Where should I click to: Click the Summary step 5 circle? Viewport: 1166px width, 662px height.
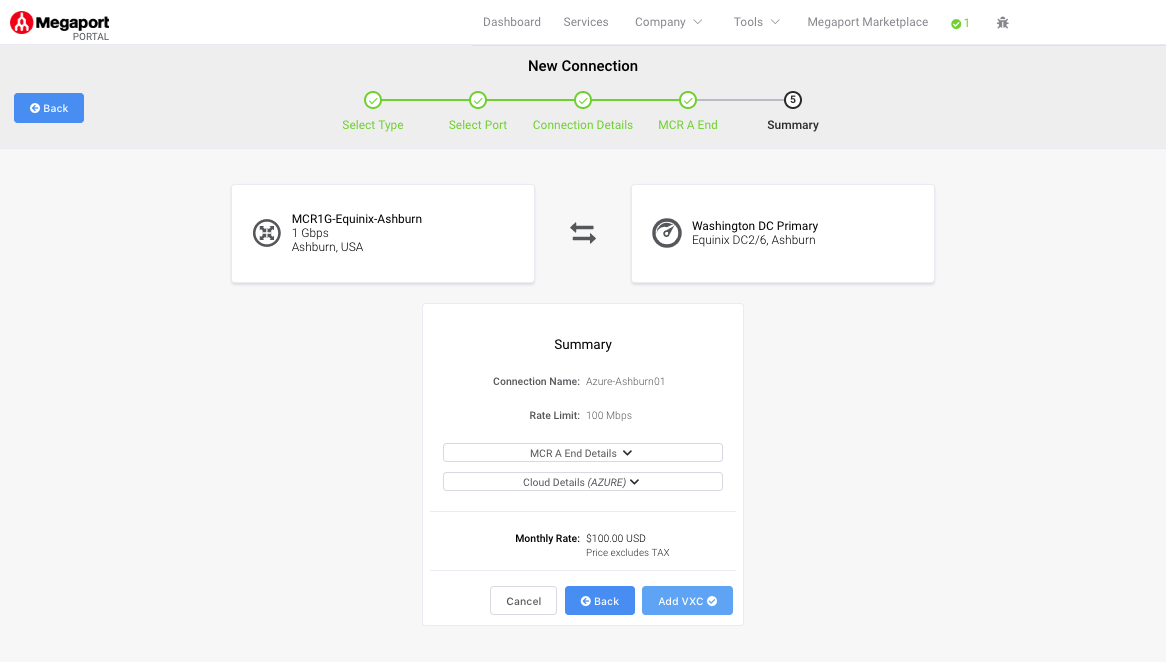tap(793, 100)
